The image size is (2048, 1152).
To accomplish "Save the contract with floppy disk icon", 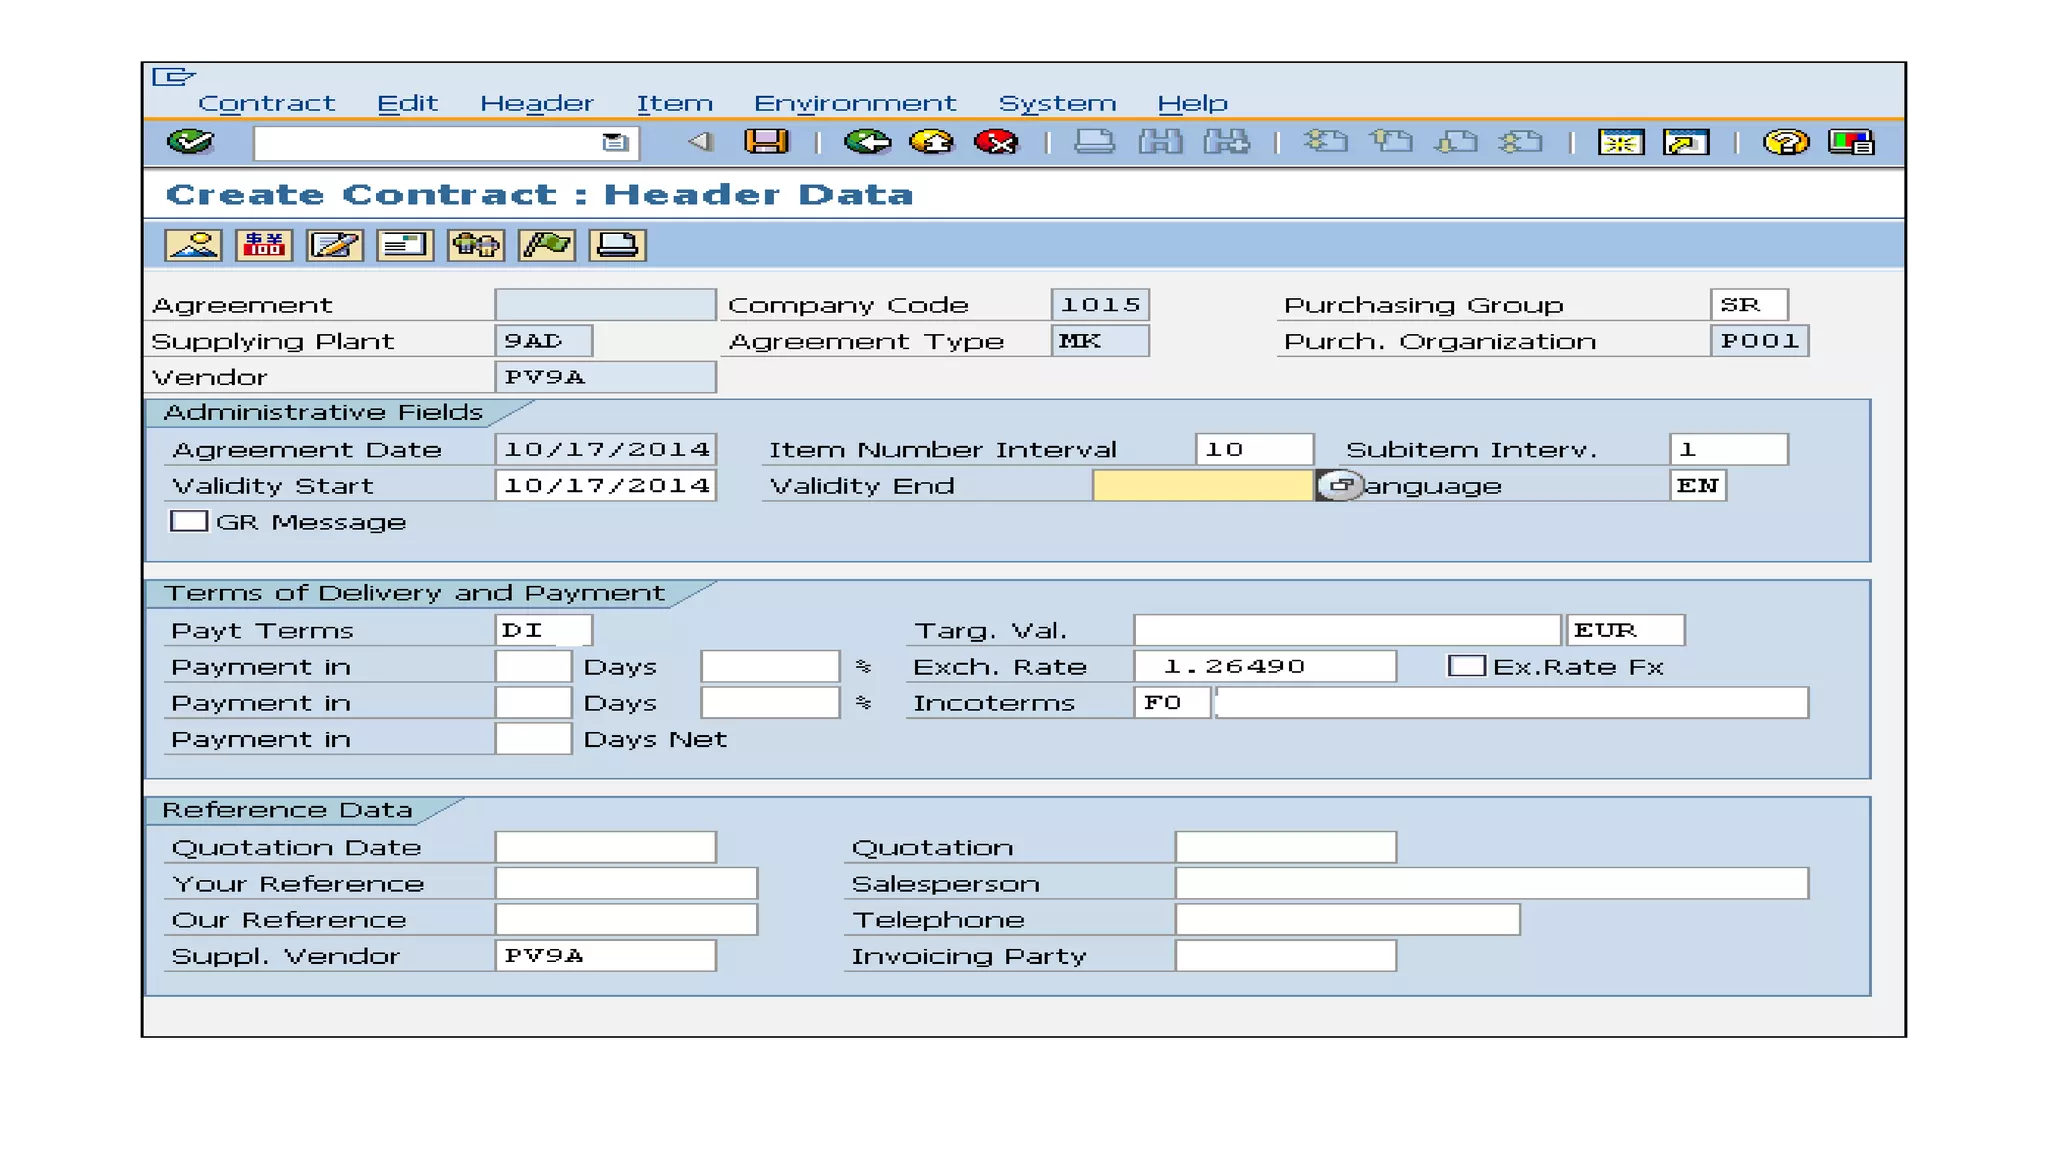I will (x=766, y=142).
